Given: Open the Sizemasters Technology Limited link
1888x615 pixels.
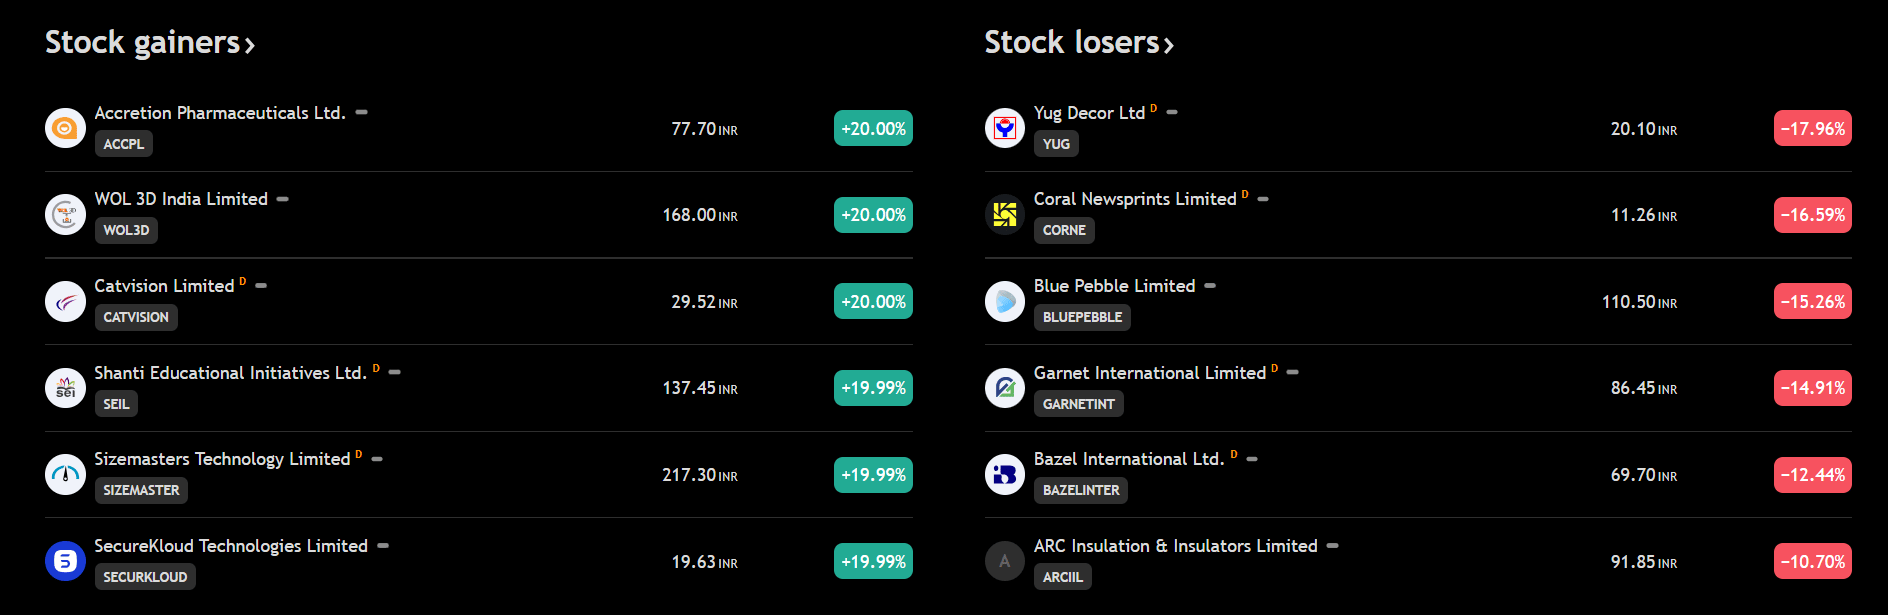Looking at the screenshot, I should [222, 459].
